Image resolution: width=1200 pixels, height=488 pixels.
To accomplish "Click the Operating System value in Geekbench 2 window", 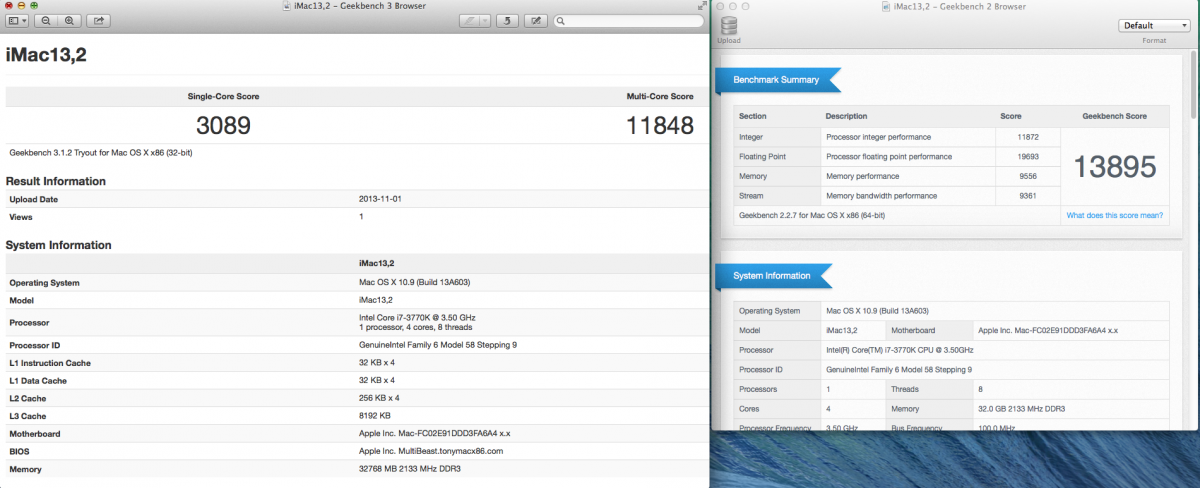I will (875, 311).
